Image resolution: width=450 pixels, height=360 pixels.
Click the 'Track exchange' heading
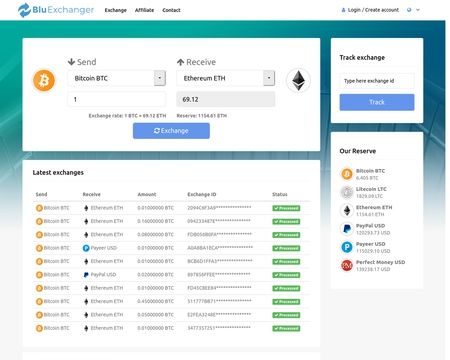pyautogui.click(x=362, y=57)
